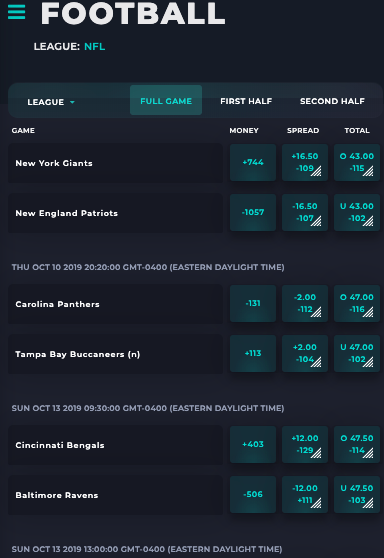Switch to the SECOND HALF tab
Image resolution: width=384 pixels, height=558 pixels.
(332, 101)
